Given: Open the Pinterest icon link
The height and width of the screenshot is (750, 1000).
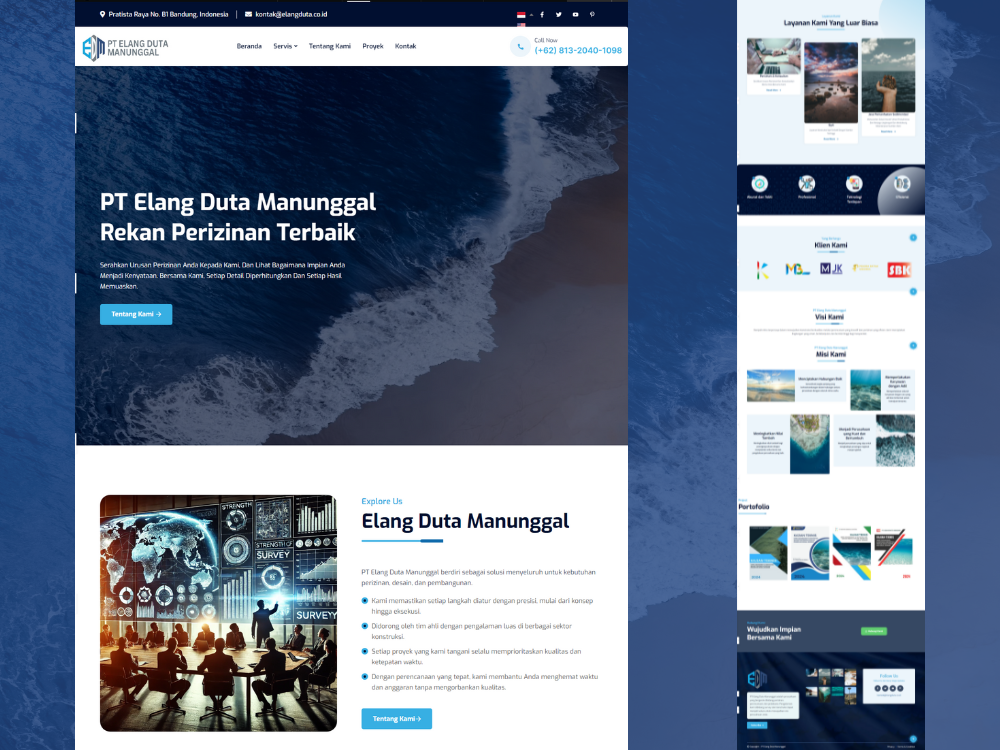Looking at the screenshot, I should coord(592,15).
